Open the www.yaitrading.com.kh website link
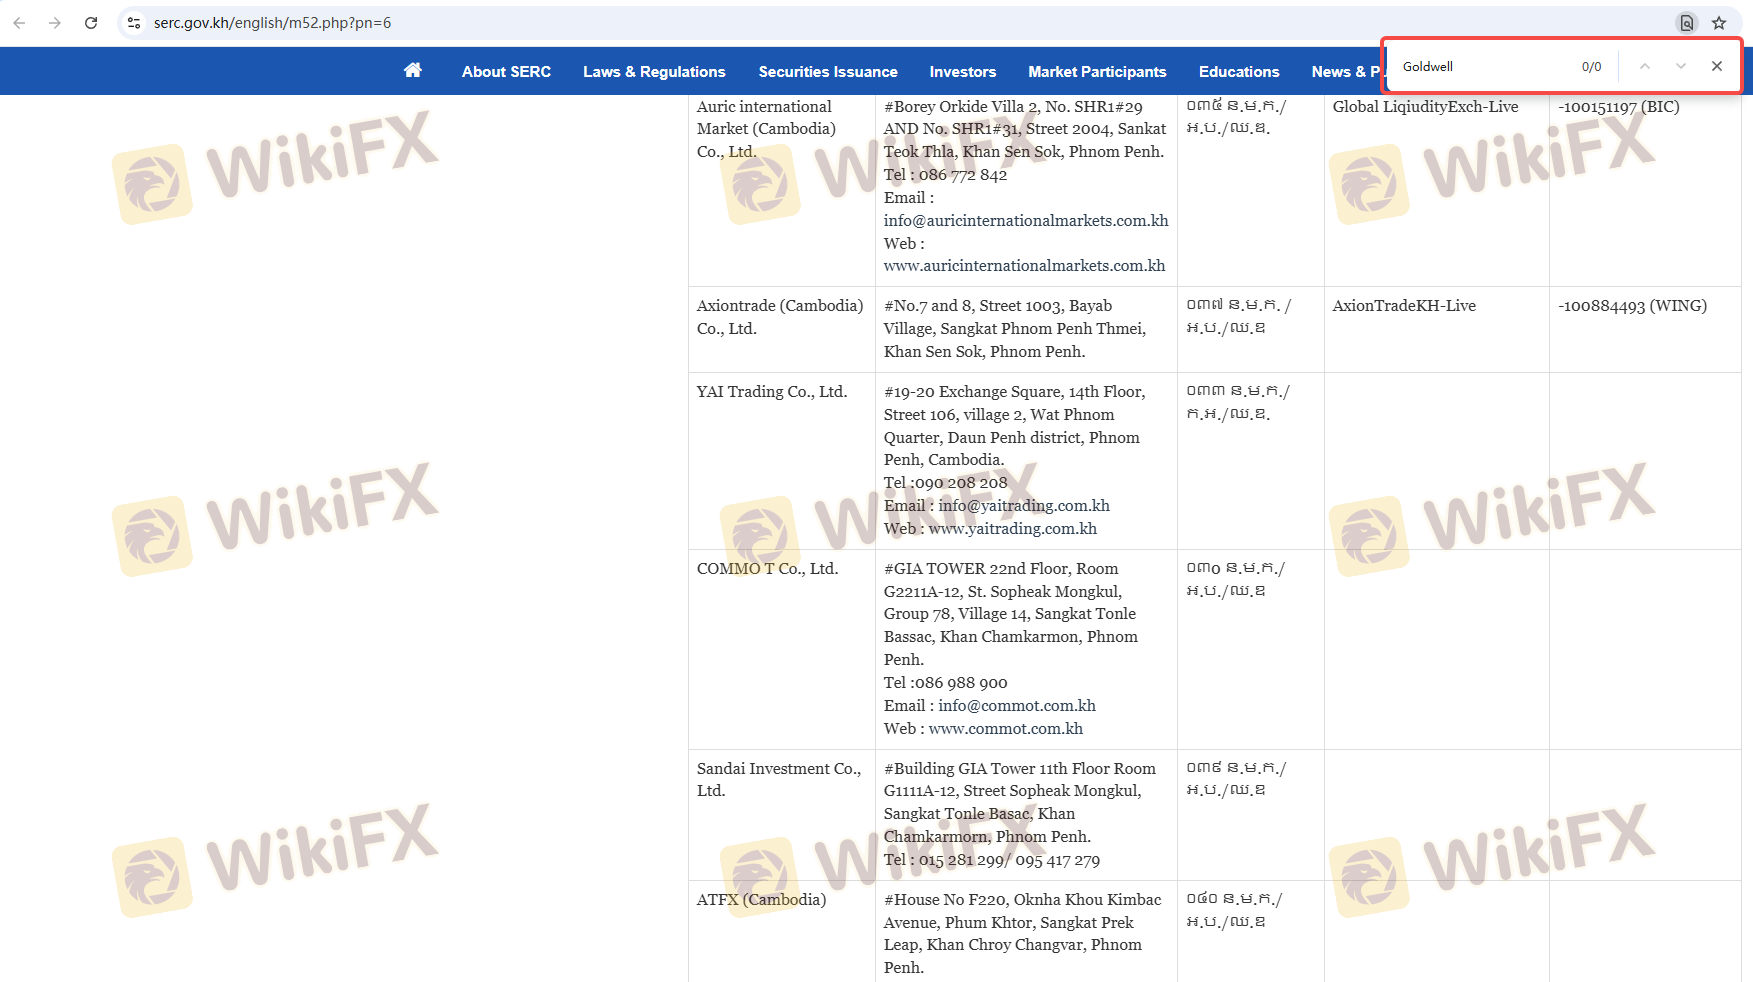Image resolution: width=1753 pixels, height=982 pixels. tap(1012, 529)
